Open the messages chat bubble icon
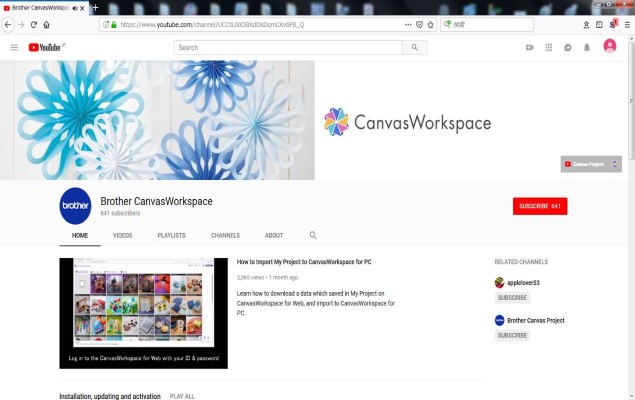The height and width of the screenshot is (400, 635). click(568, 47)
